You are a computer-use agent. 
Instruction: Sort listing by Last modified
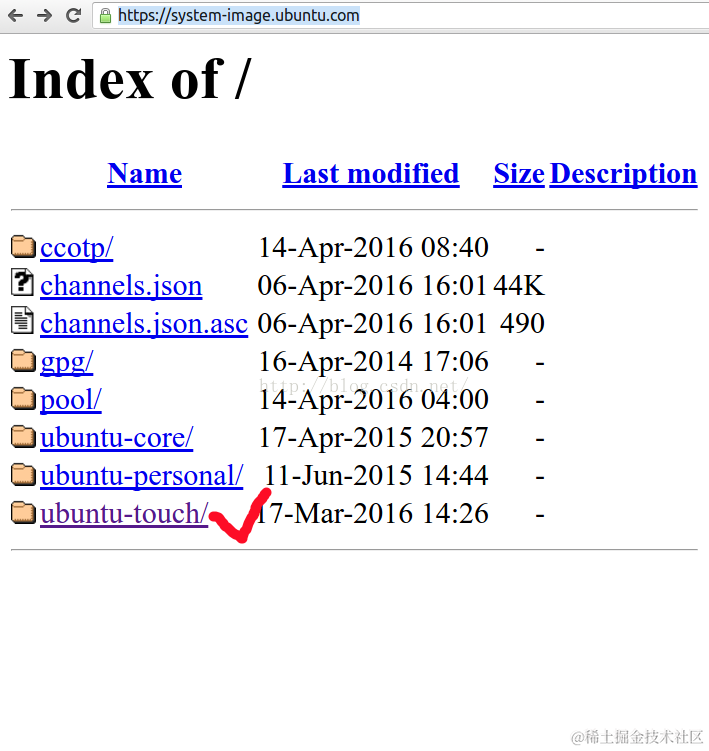click(371, 173)
